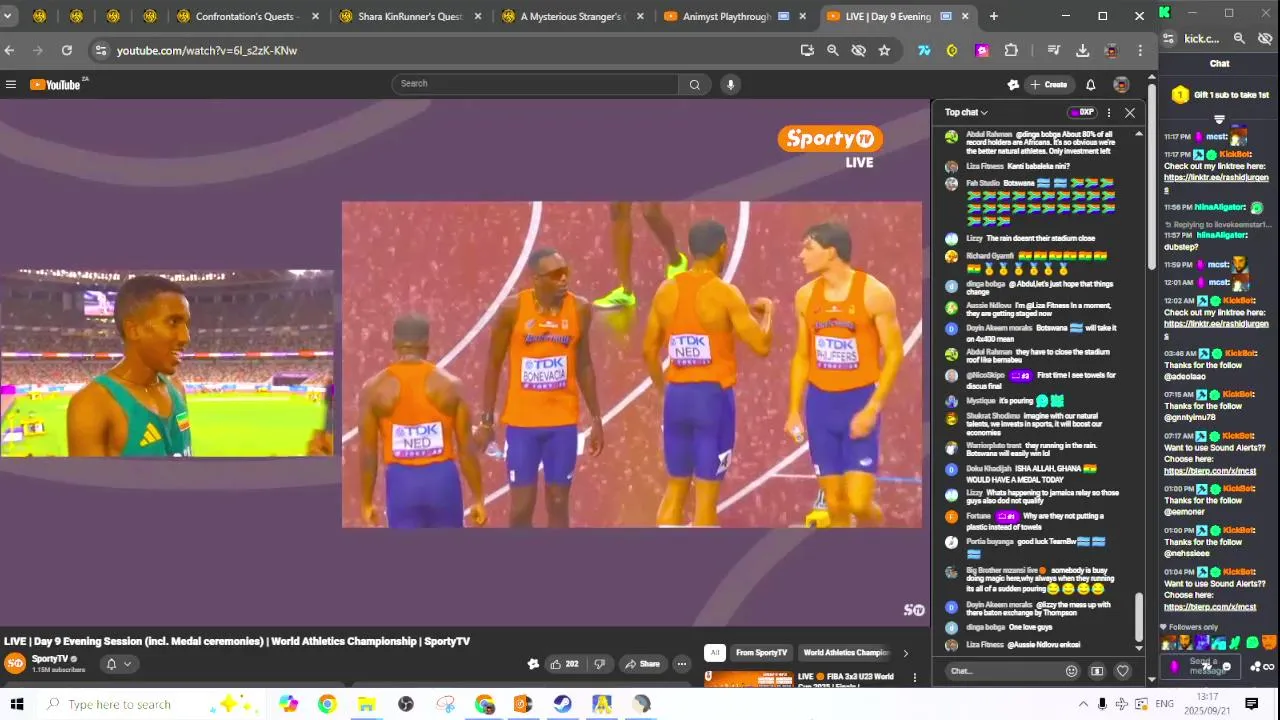Image resolution: width=1280 pixels, height=720 pixels.
Task: Send a heart reaction in live chat
Action: 1122,671
